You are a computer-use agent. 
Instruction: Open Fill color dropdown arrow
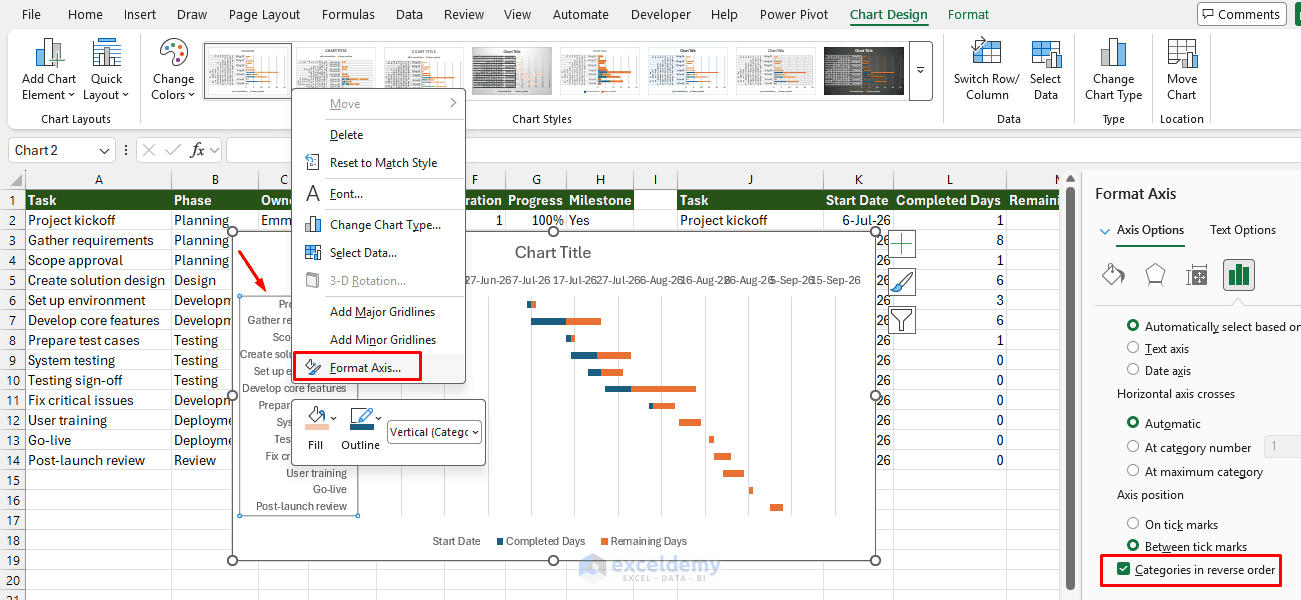[x=334, y=418]
